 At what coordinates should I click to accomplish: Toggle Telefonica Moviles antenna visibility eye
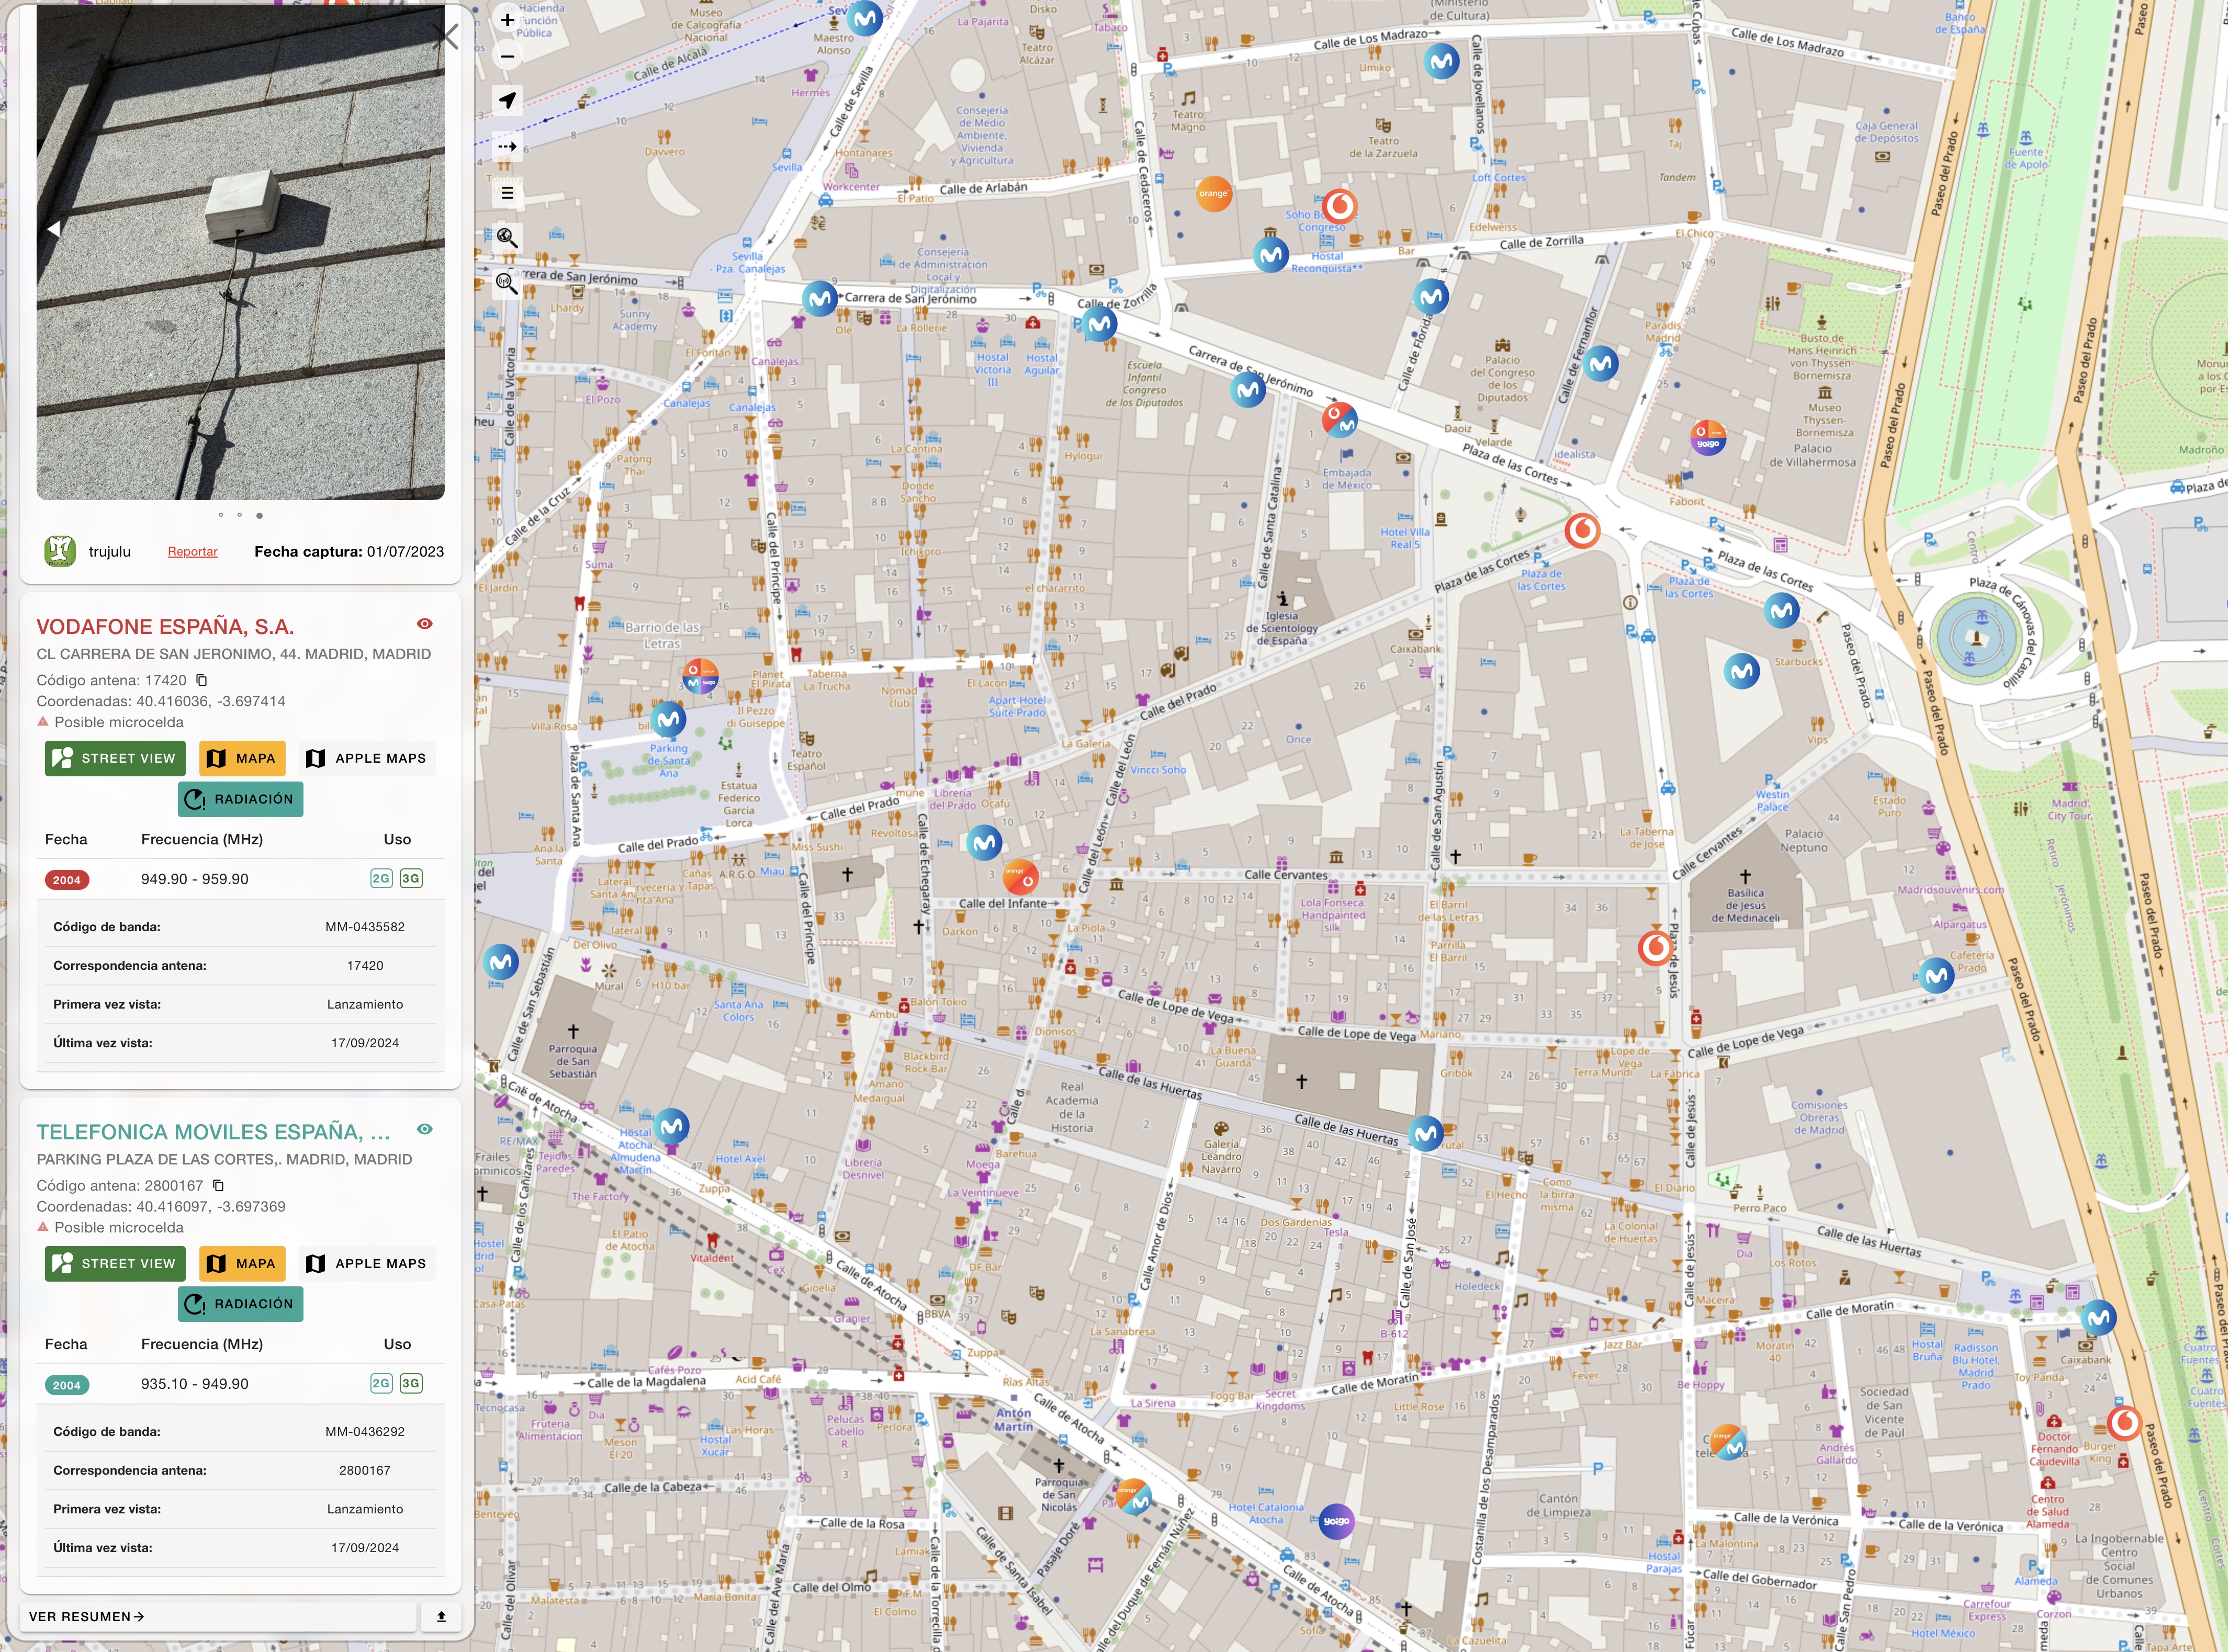pyautogui.click(x=425, y=1129)
